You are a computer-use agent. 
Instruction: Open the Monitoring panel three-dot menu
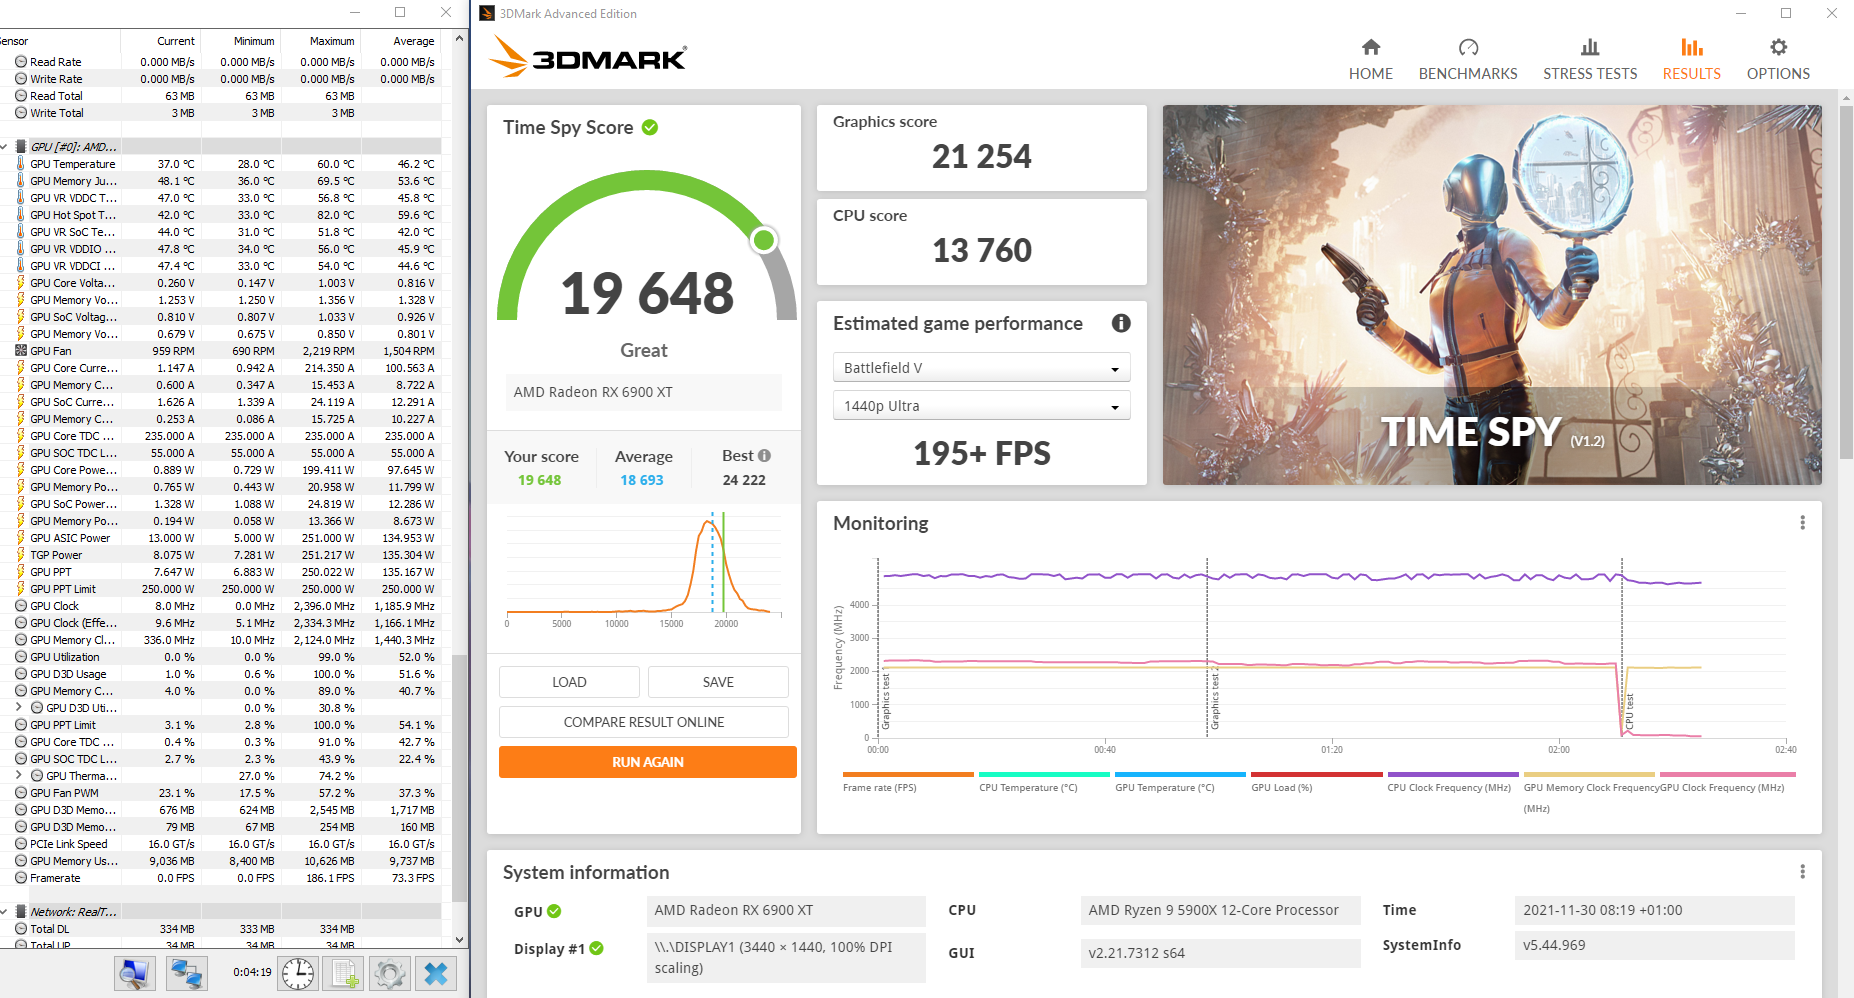tap(1802, 523)
